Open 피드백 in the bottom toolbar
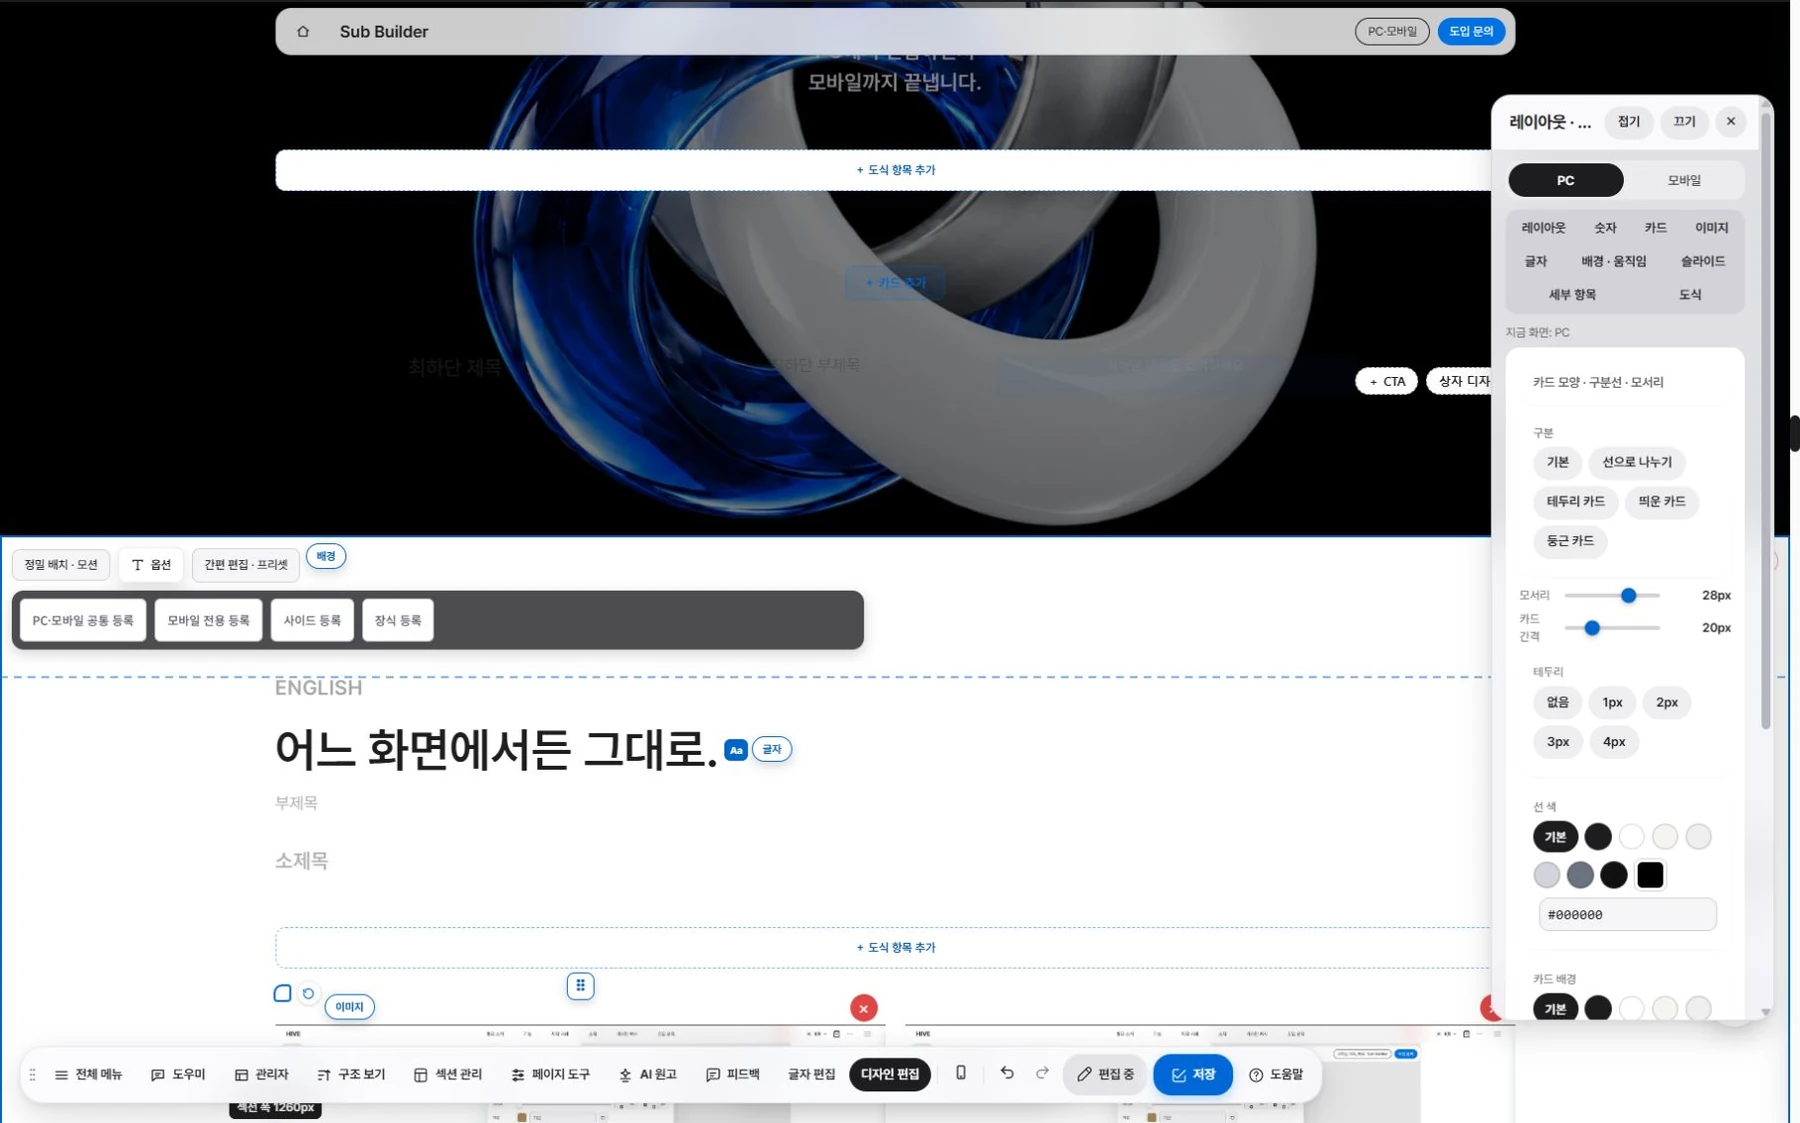This screenshot has height=1123, width=1800. pyautogui.click(x=733, y=1074)
